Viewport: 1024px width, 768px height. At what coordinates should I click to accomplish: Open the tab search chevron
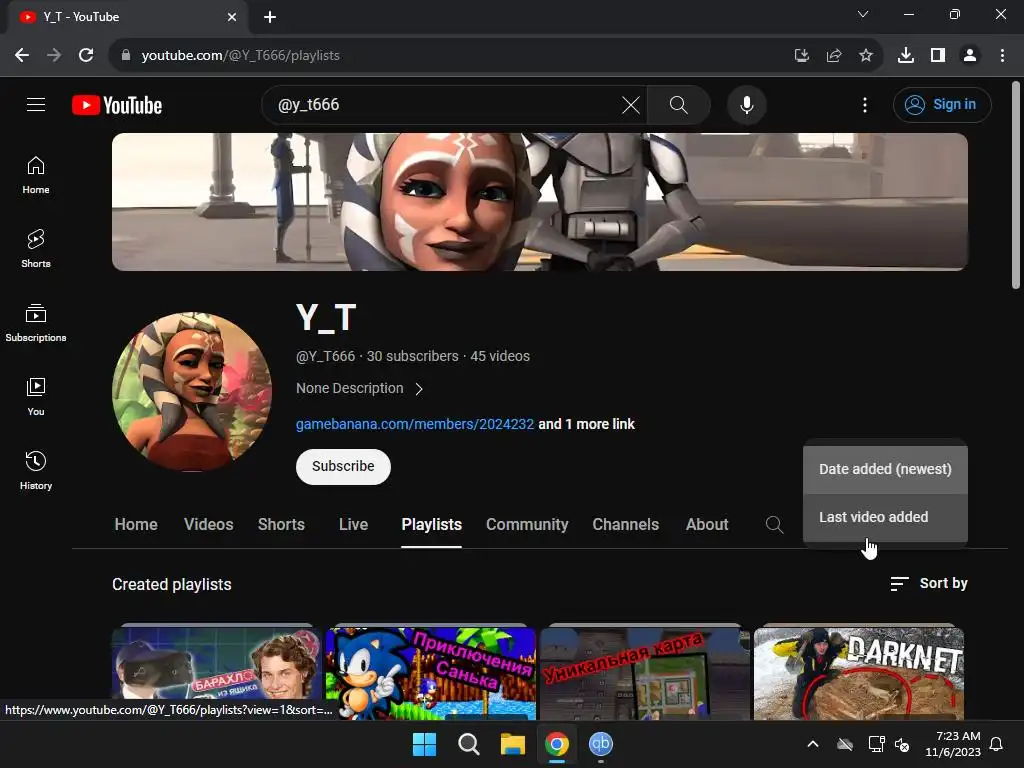[x=863, y=14]
